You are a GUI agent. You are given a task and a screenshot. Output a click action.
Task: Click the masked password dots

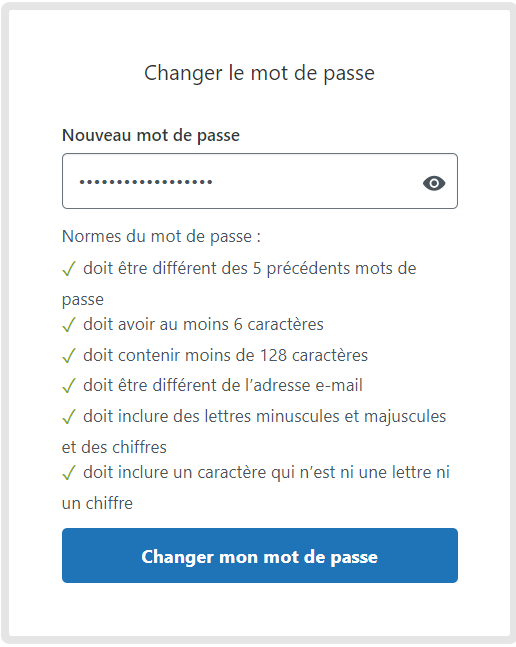(146, 182)
